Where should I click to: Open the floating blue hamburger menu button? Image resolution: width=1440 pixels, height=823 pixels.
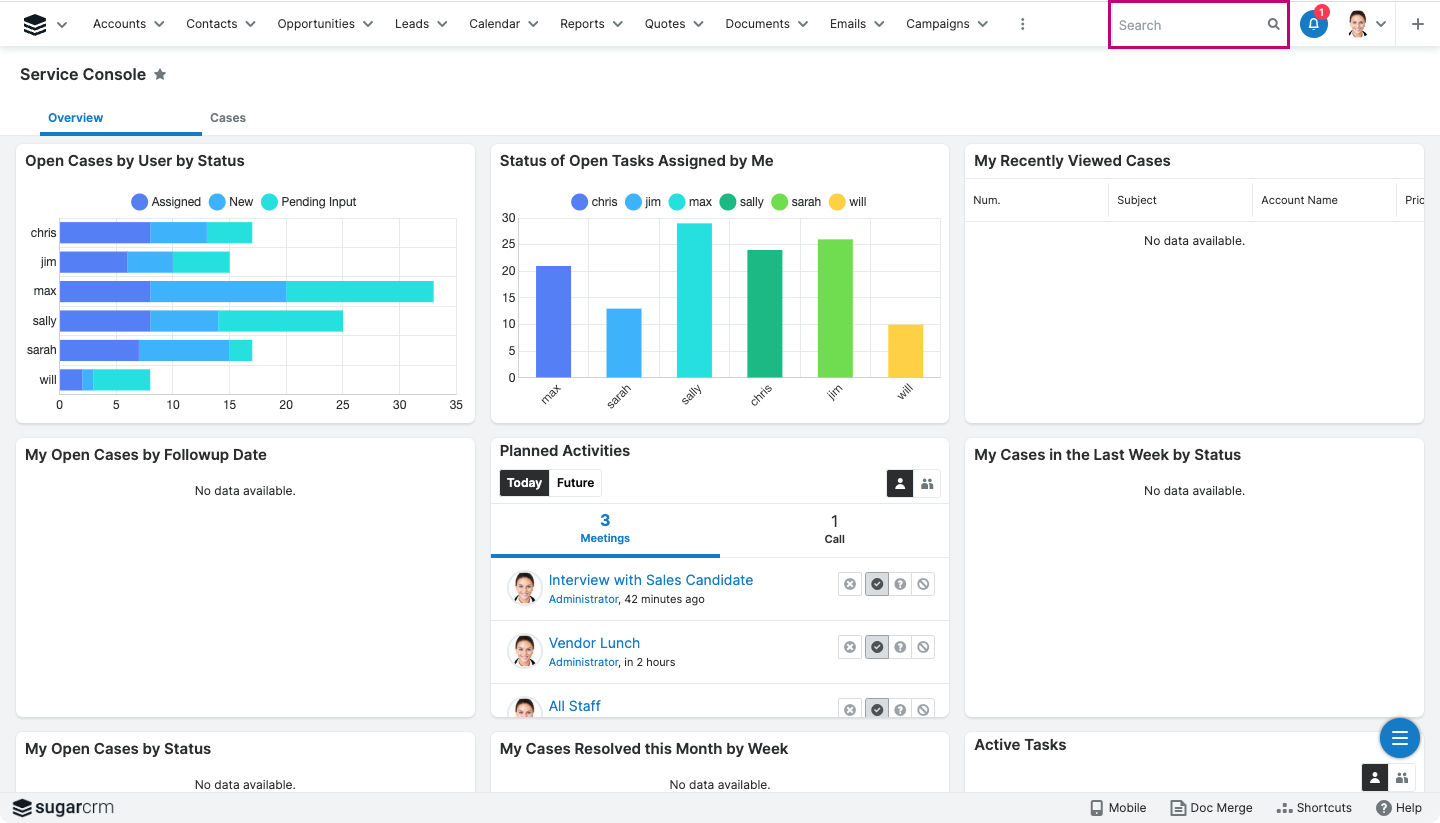[1399, 738]
